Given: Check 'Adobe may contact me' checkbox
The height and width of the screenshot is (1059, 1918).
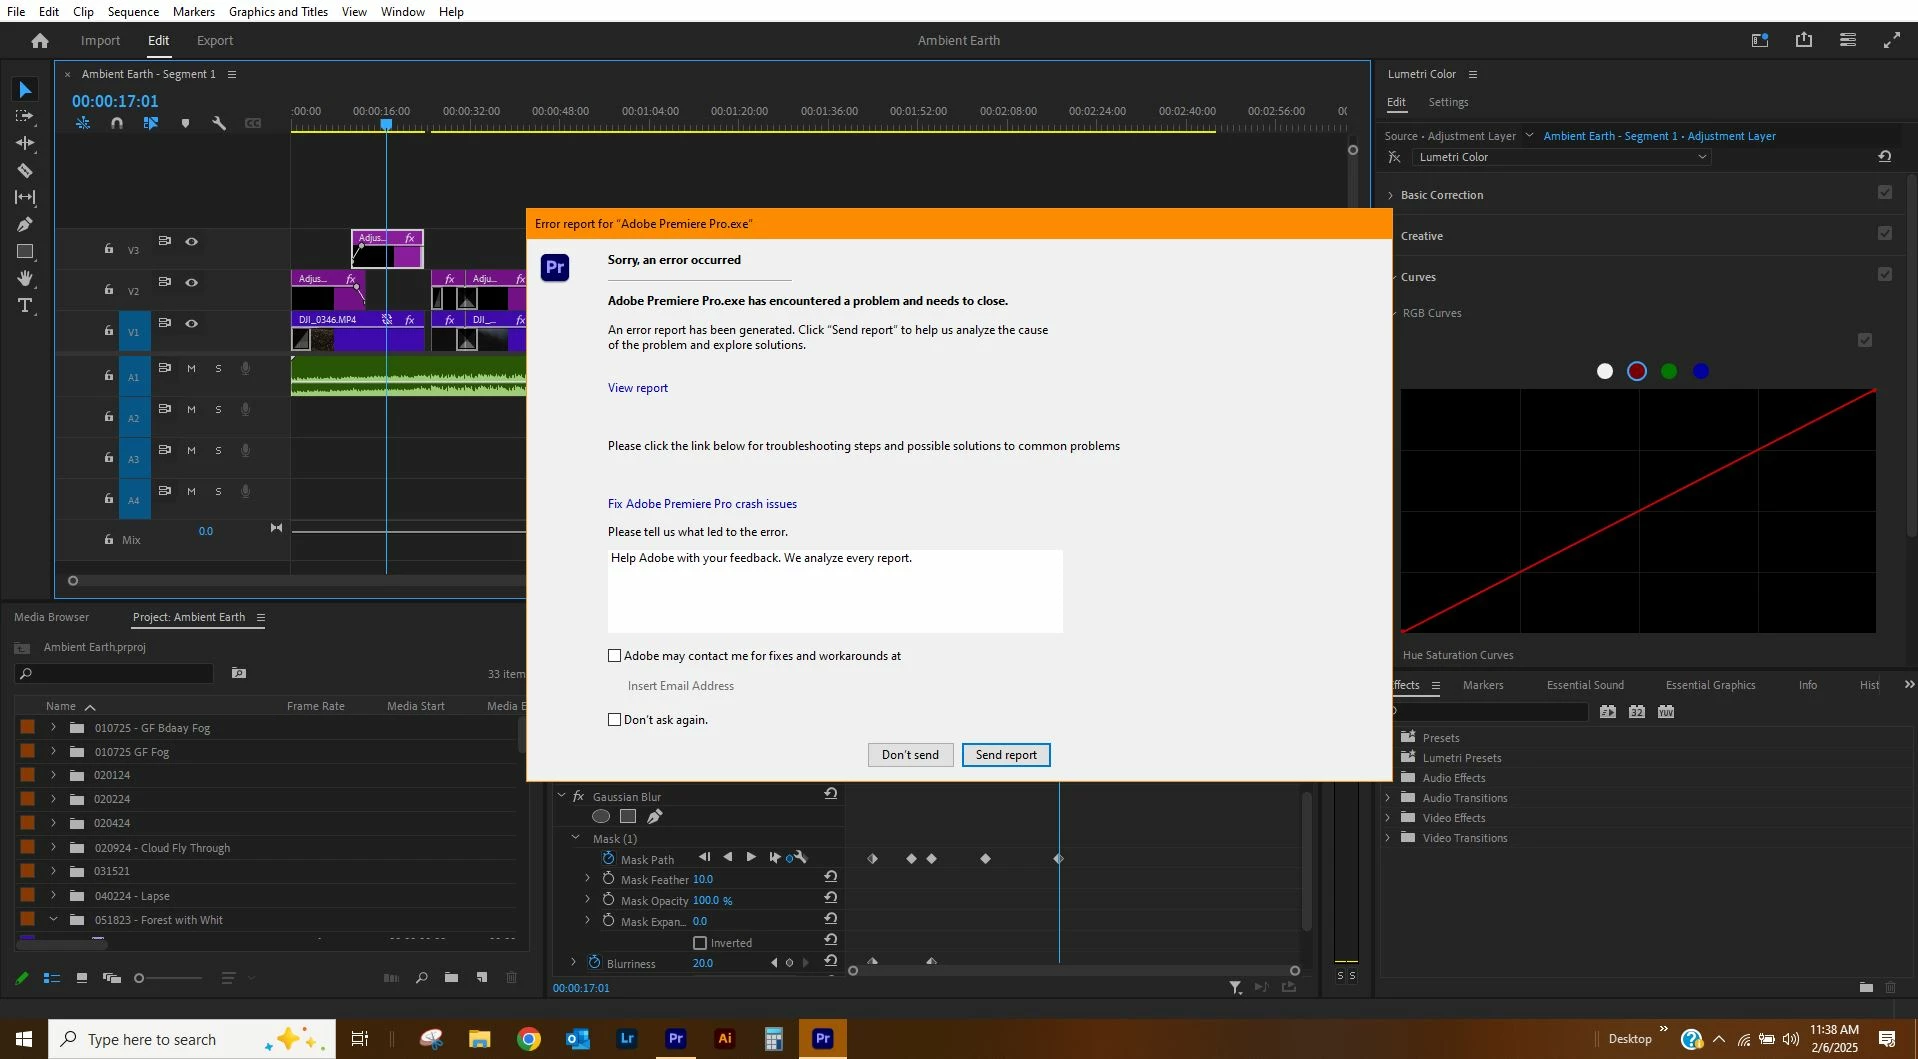Looking at the screenshot, I should pyautogui.click(x=615, y=656).
